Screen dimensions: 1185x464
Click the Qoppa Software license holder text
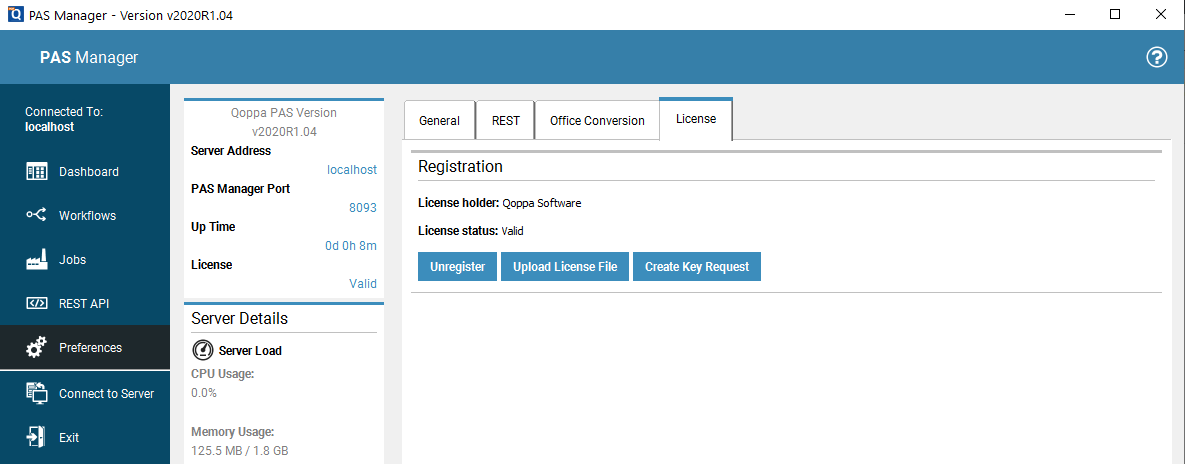[542, 203]
